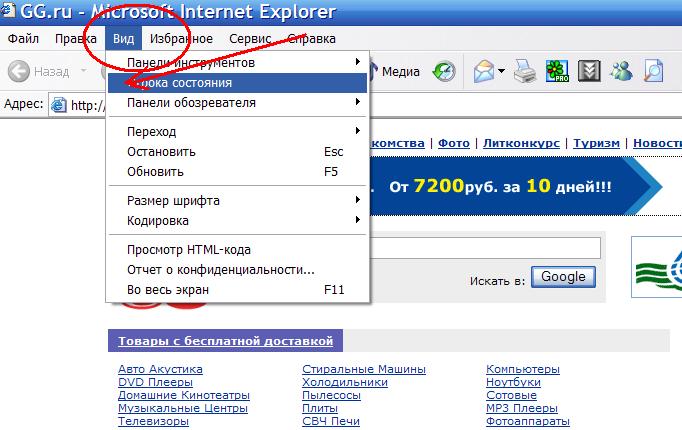
Task: Open Отчет о конфиденциальности
Action: tap(237, 270)
